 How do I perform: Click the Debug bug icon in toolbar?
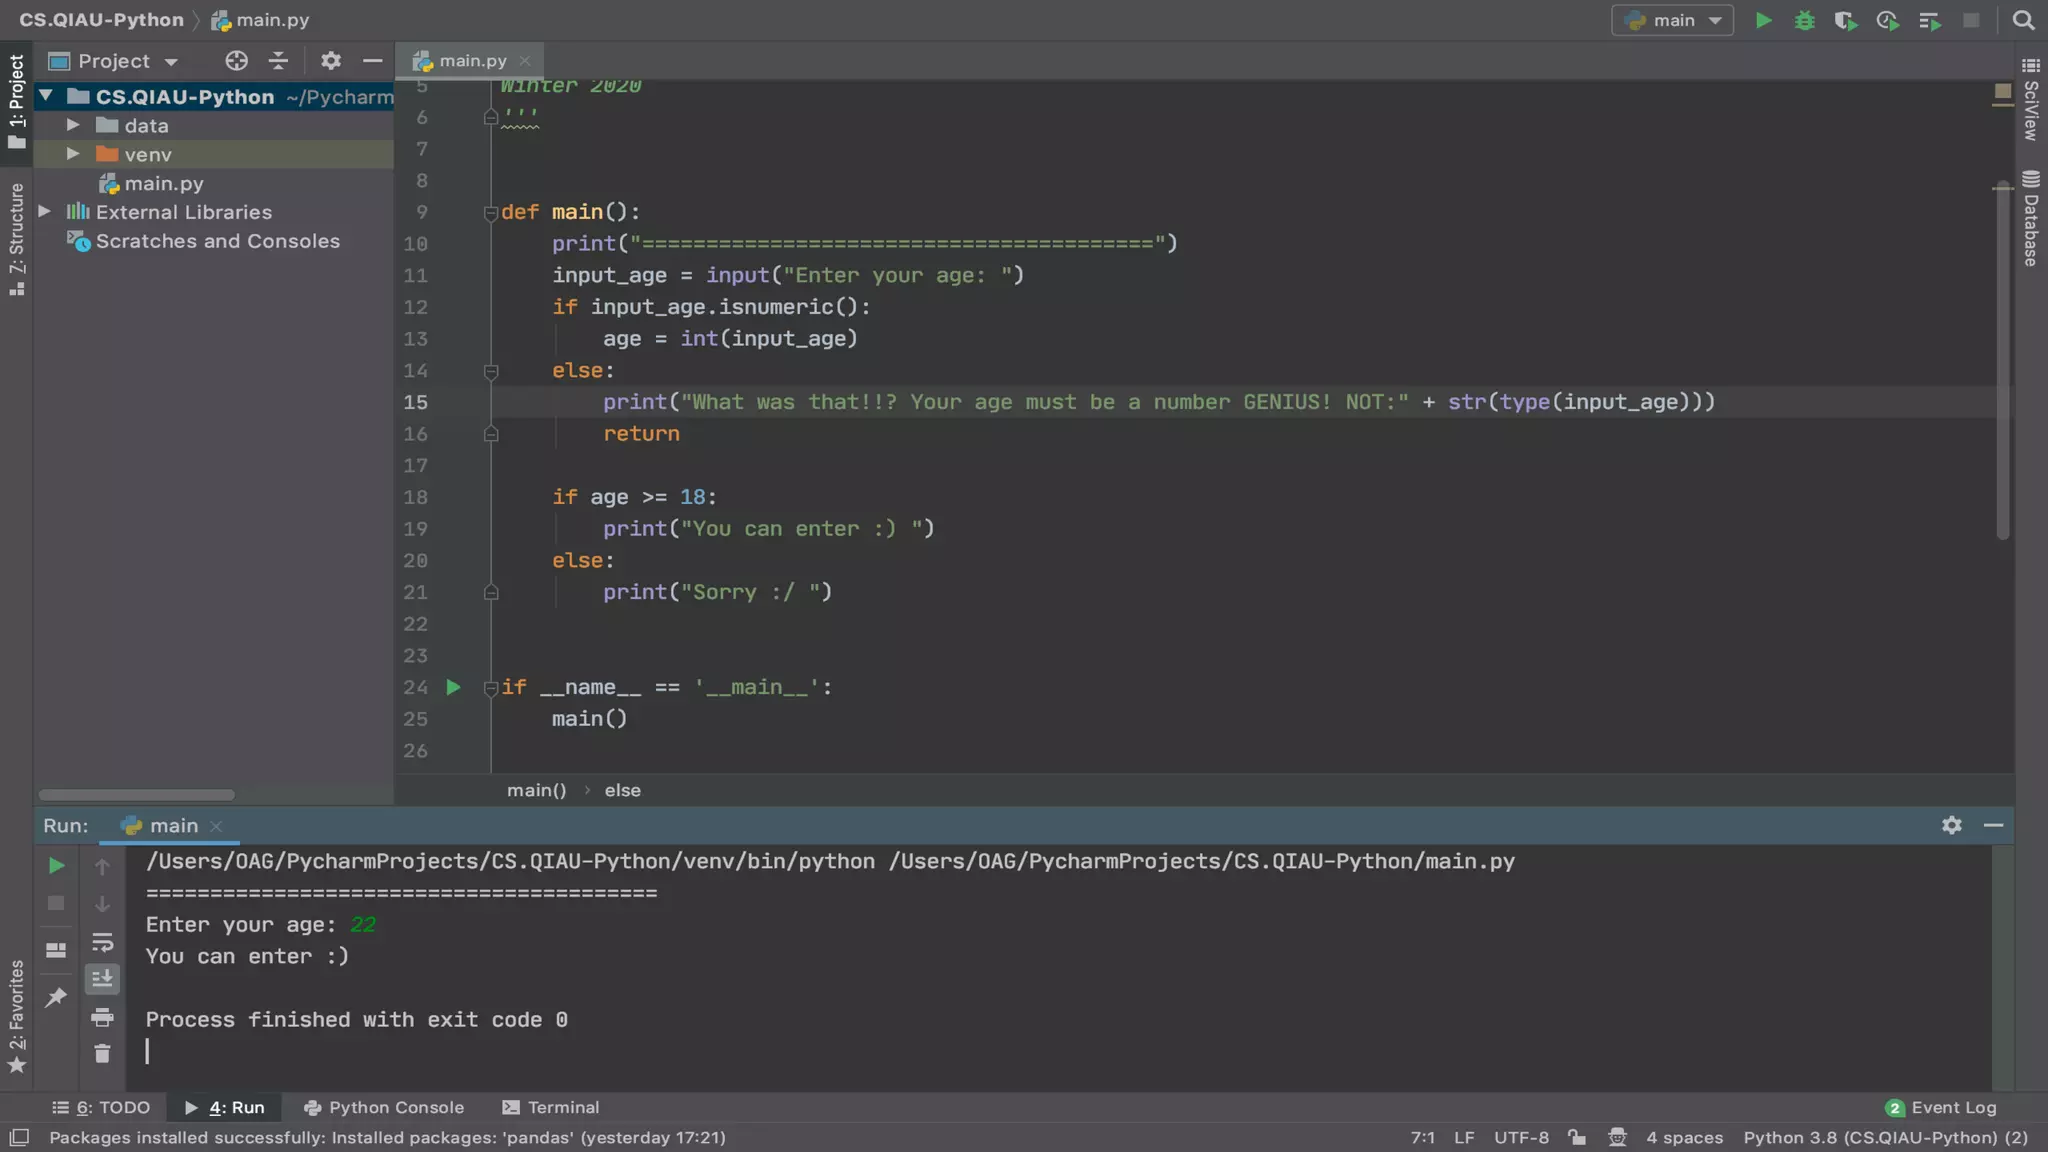click(x=1804, y=20)
